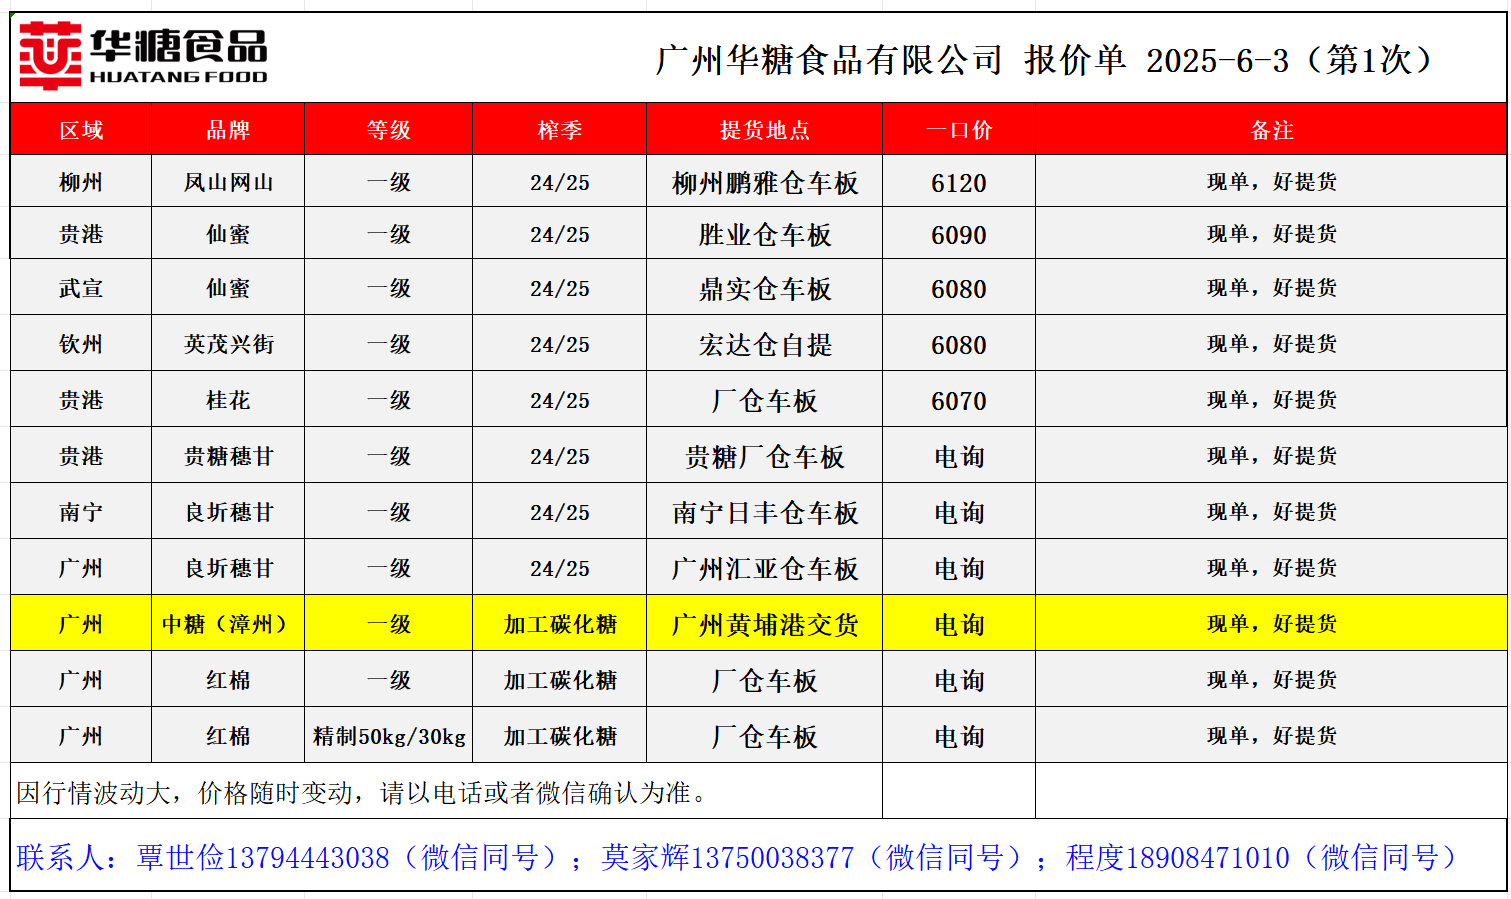
Task: Select the yellow-highlighted 中糖（漳州） cell
Action: (x=228, y=624)
